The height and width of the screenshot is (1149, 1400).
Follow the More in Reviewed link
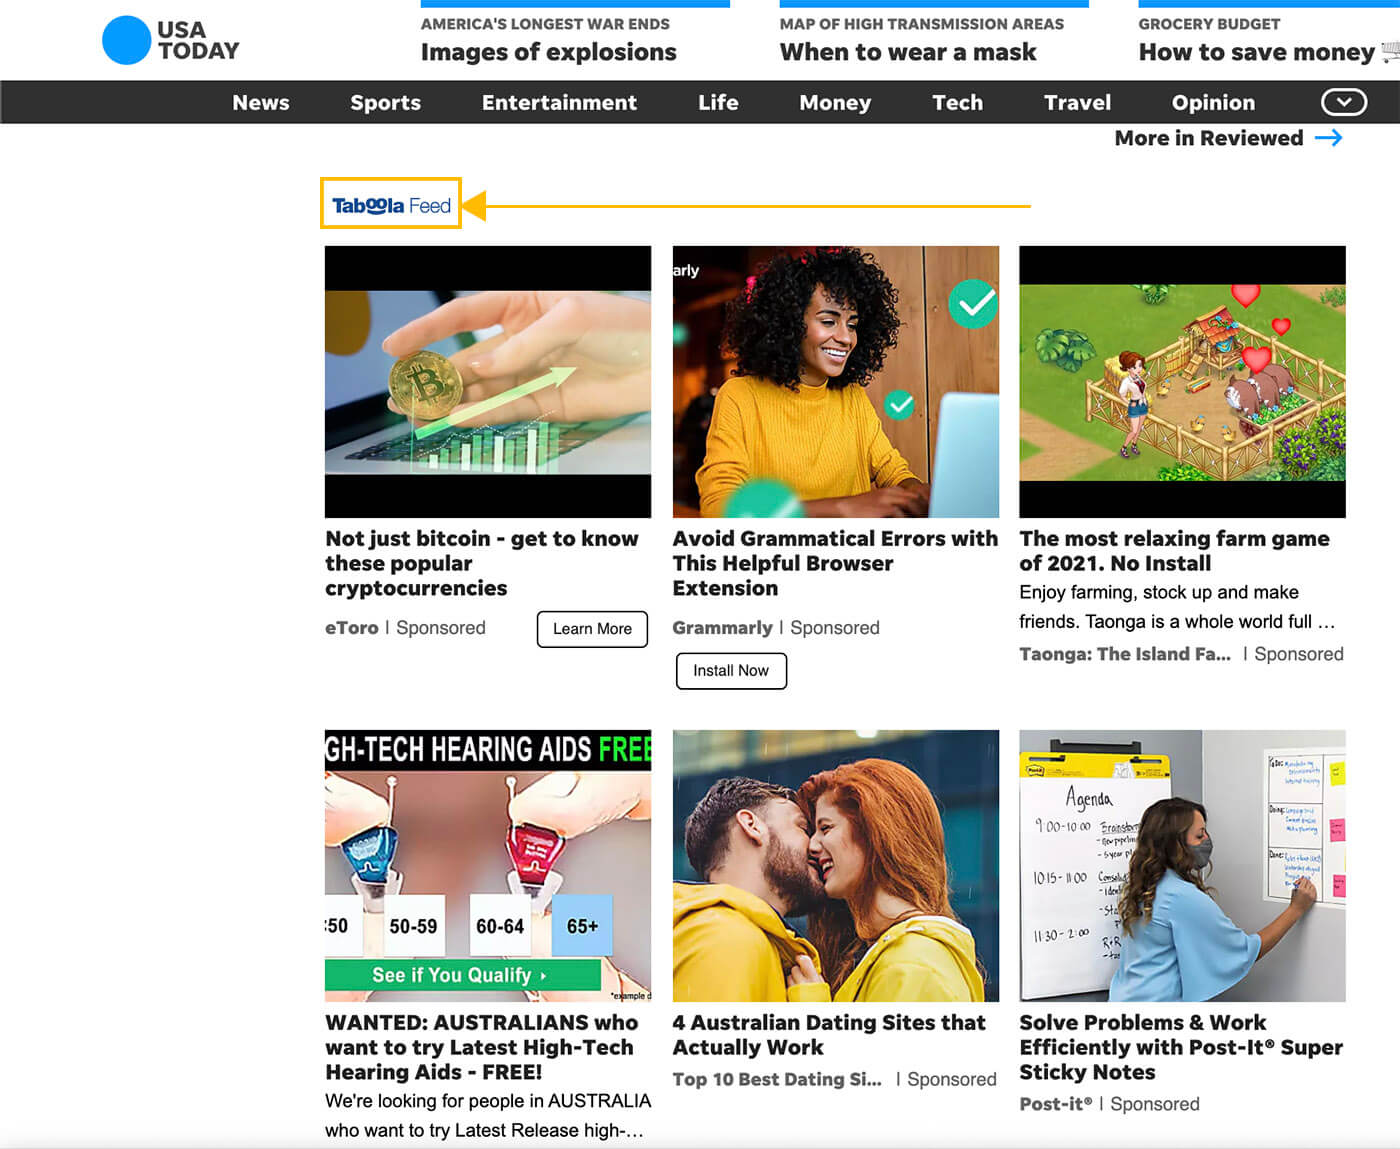tap(1209, 138)
